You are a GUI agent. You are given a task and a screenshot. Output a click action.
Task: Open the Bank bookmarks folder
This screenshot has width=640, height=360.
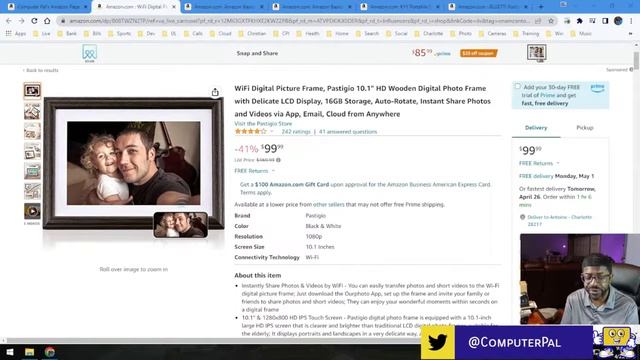(67, 33)
